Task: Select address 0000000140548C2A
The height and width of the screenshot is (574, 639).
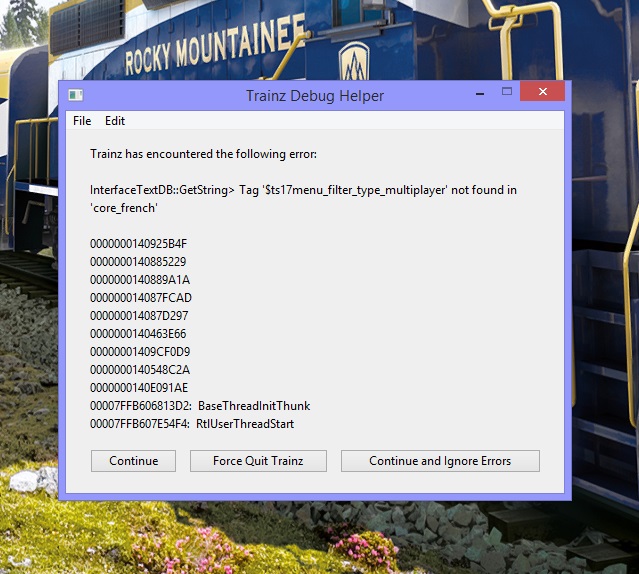Action: [x=140, y=370]
